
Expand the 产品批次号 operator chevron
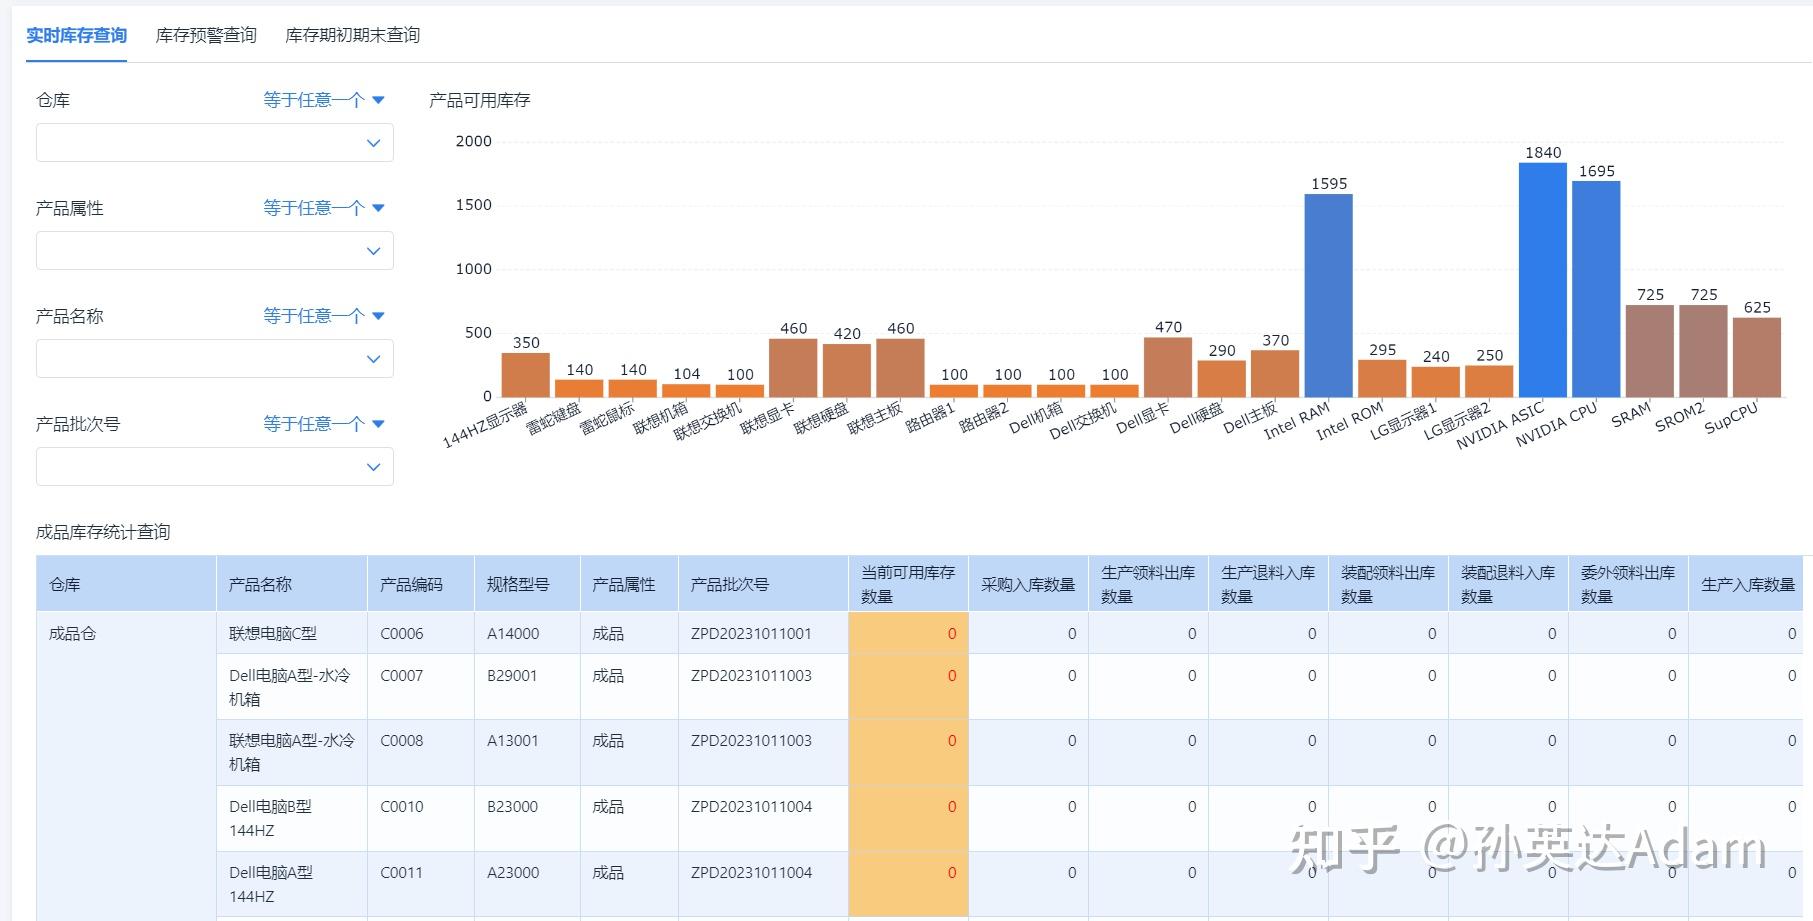click(x=379, y=423)
